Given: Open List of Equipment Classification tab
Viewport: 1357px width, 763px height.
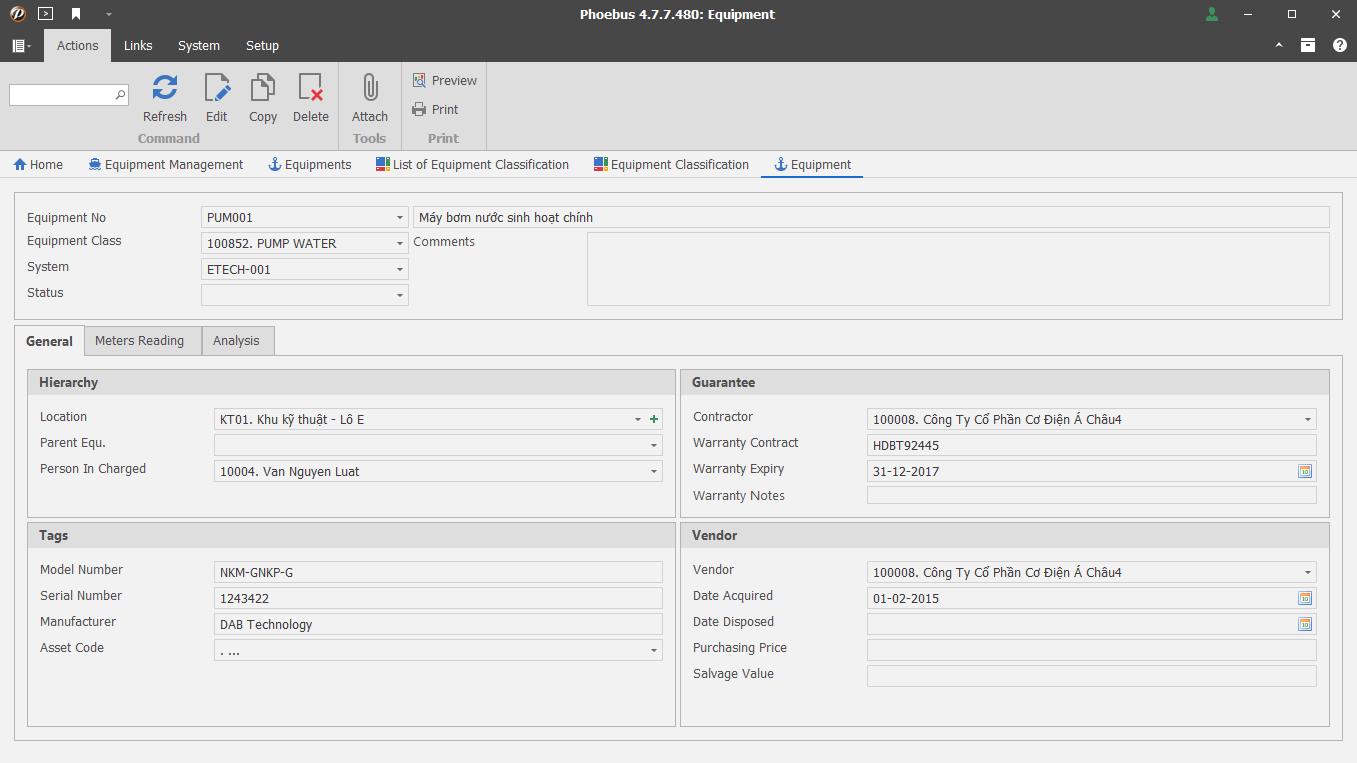Looking at the screenshot, I should tap(472, 165).
